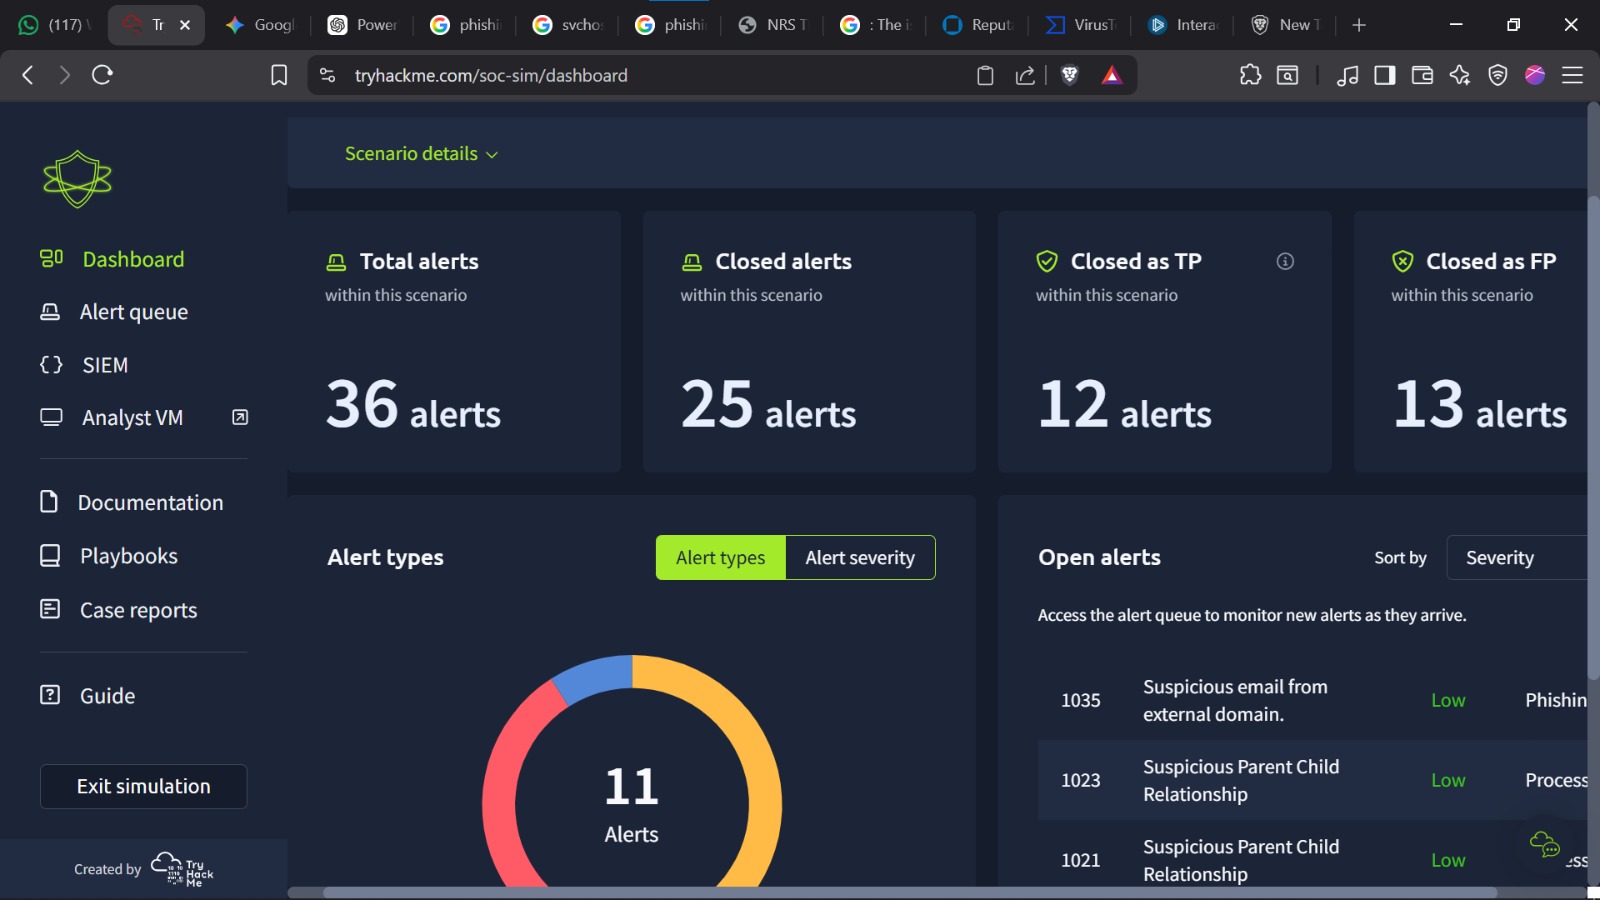Bookmark this page using the bookmark icon
1600x900 pixels.
(x=279, y=75)
